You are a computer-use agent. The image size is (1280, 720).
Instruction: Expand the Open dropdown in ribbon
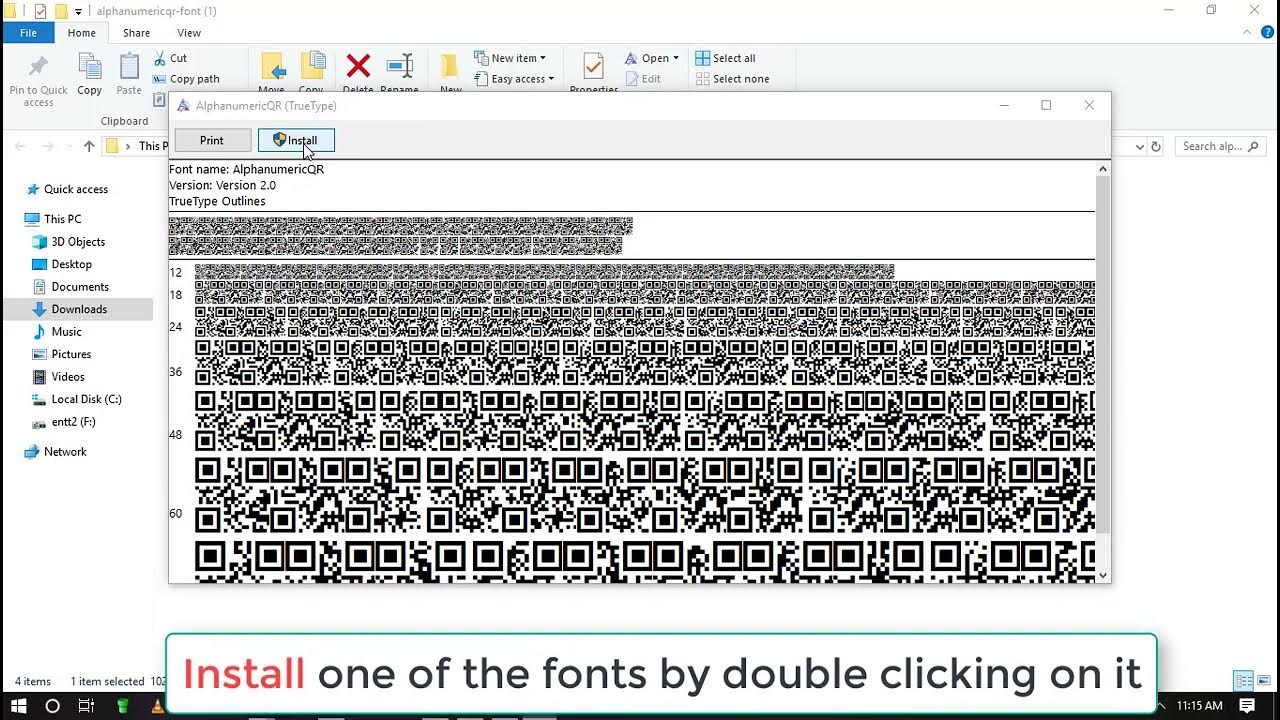652,58
